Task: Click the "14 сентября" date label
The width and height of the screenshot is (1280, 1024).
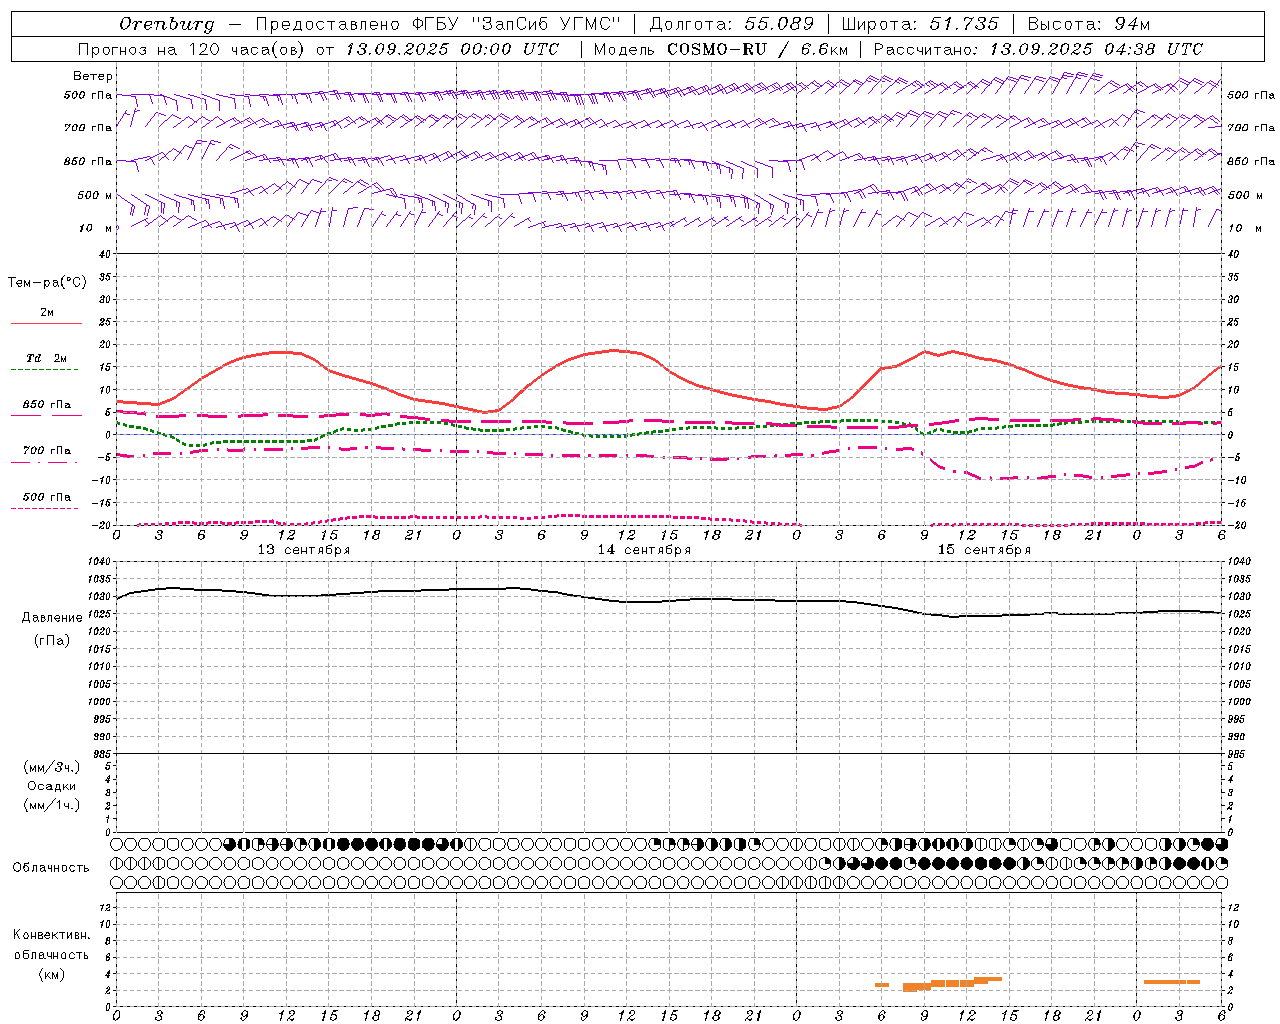Action: coord(644,550)
